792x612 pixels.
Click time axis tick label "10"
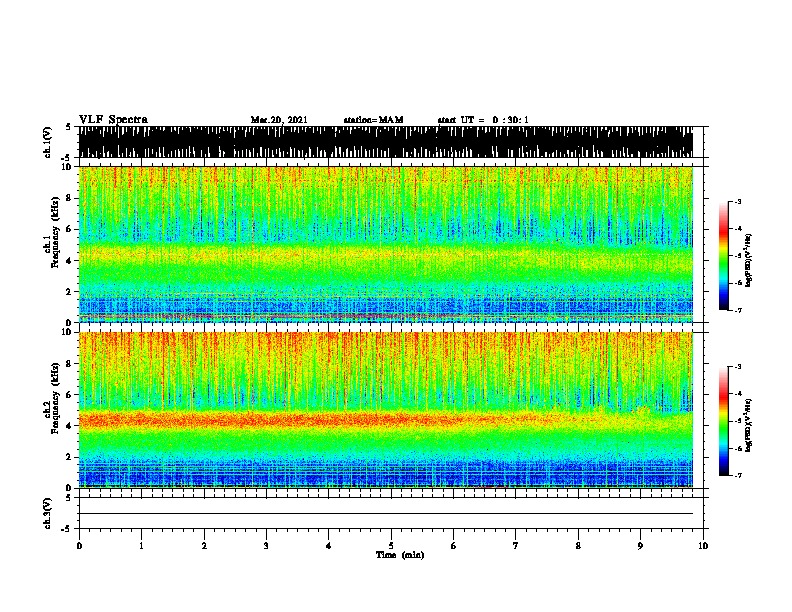click(x=703, y=546)
